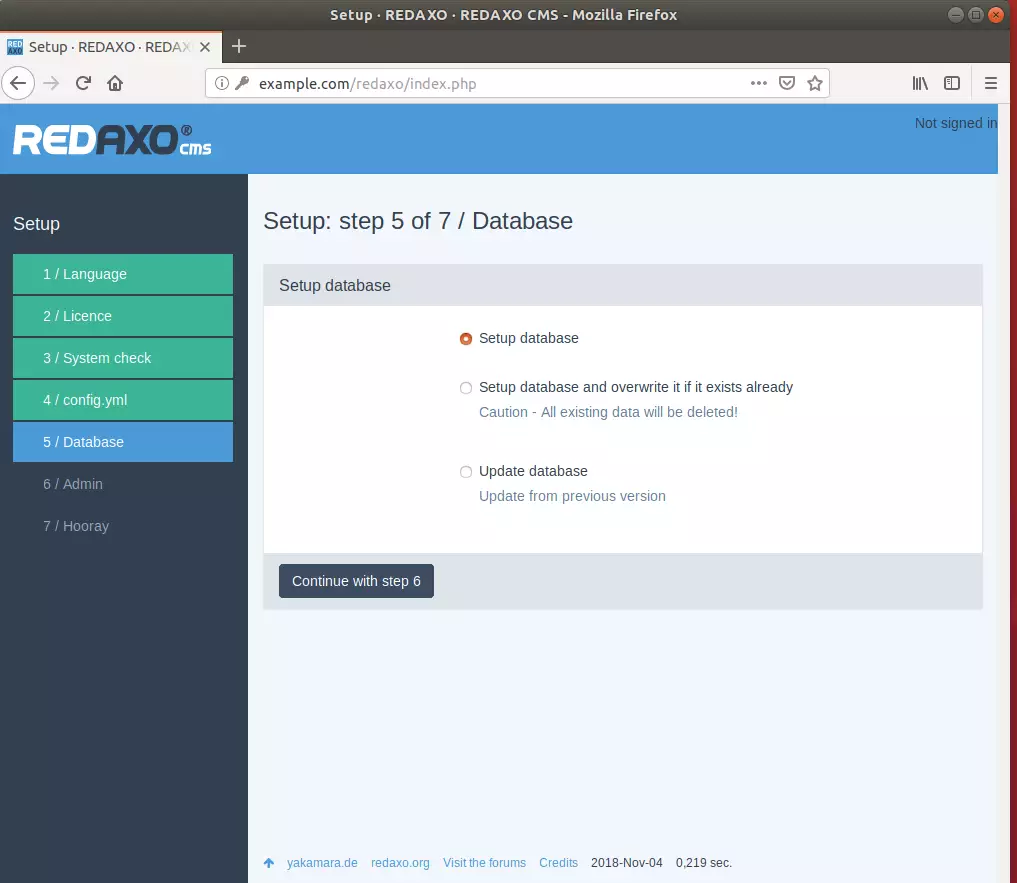
Task: Open the Firefox hamburger menu
Action: [x=990, y=83]
